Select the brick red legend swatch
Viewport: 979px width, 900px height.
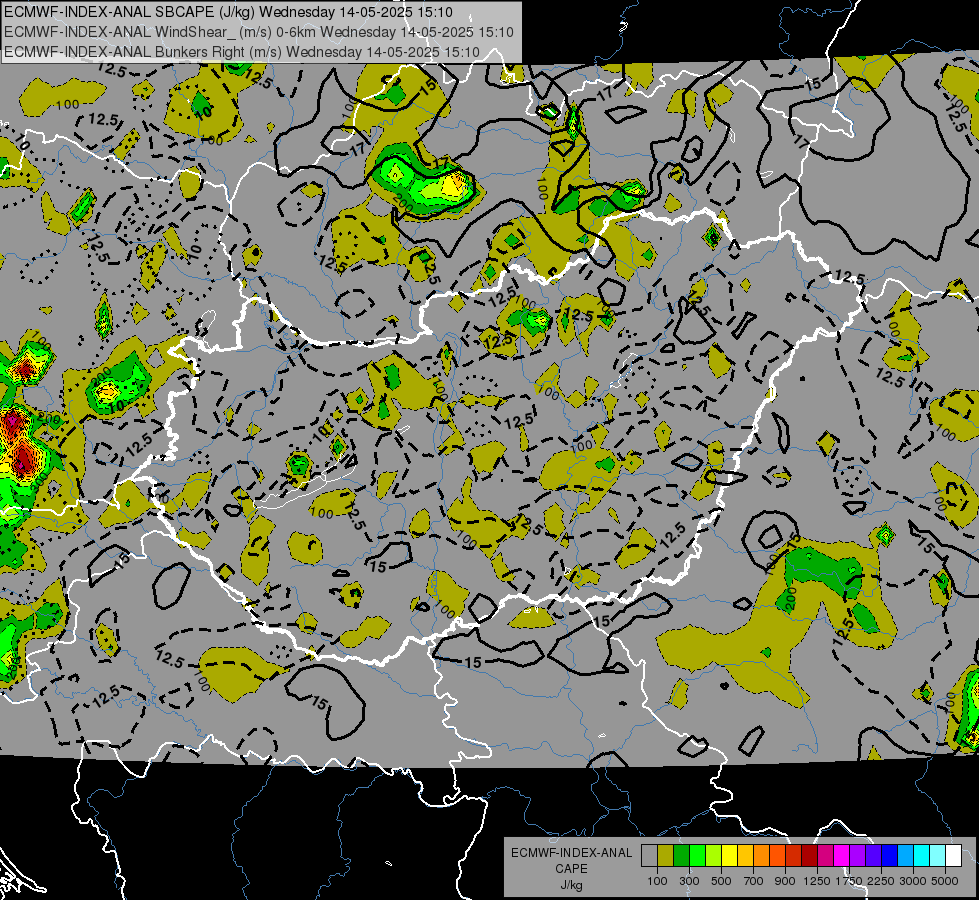[x=794, y=855]
